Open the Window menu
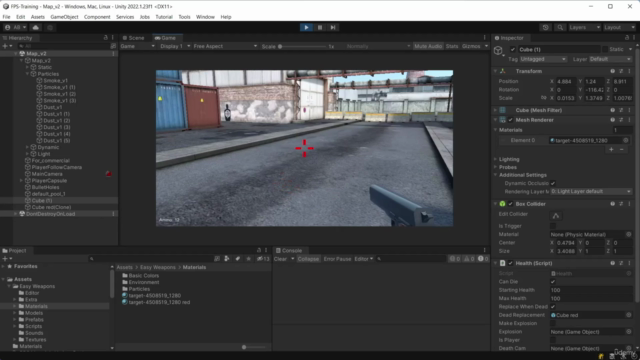 tap(205, 17)
